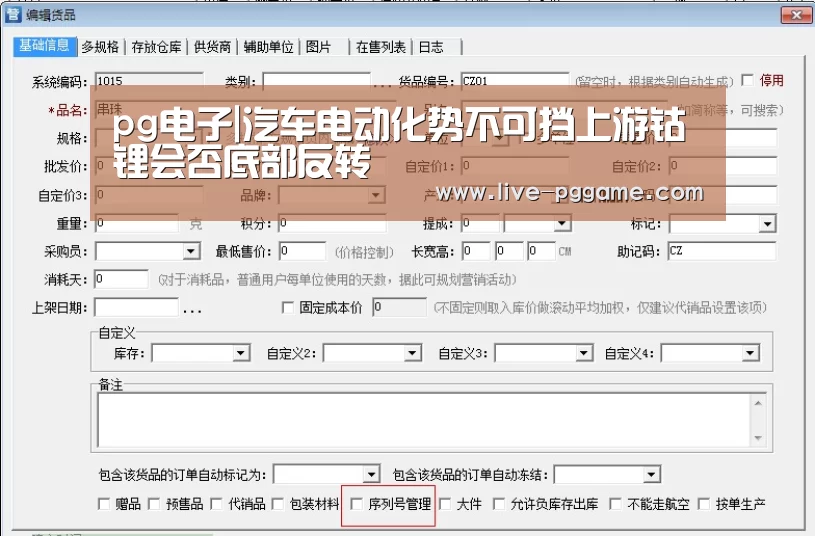
Task: Open the 存放仓库 tab
Action: 156,47
